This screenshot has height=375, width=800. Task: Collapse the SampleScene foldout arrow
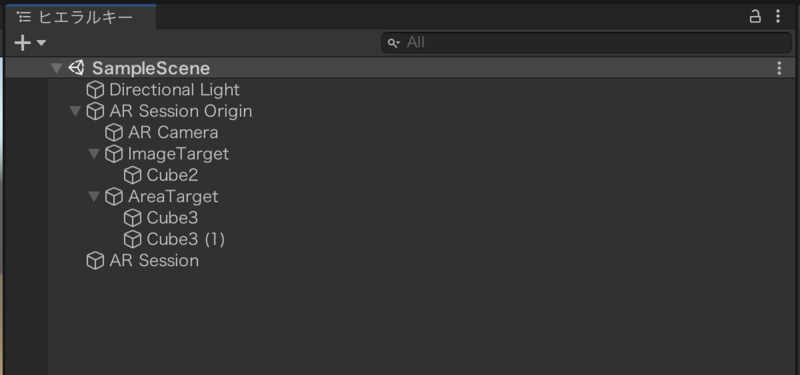(57, 68)
